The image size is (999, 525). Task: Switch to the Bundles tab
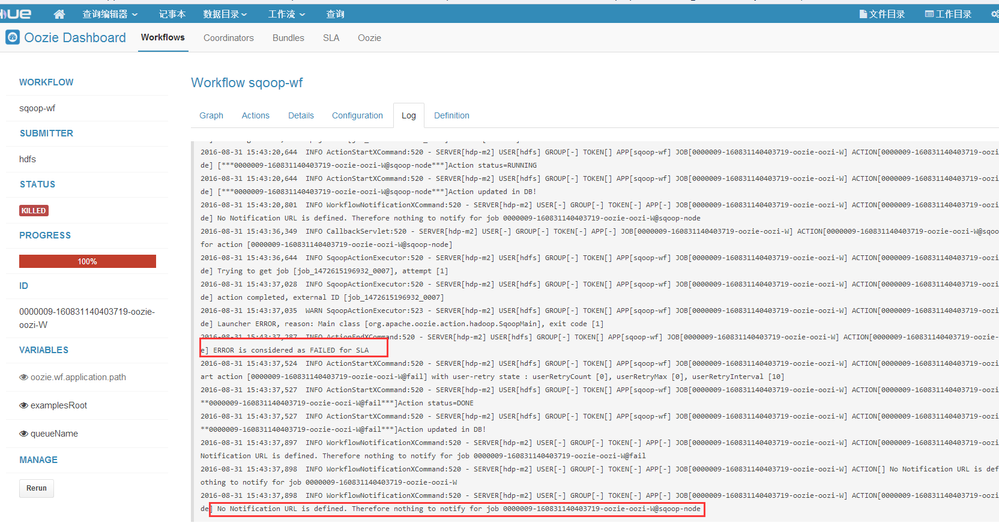288,38
